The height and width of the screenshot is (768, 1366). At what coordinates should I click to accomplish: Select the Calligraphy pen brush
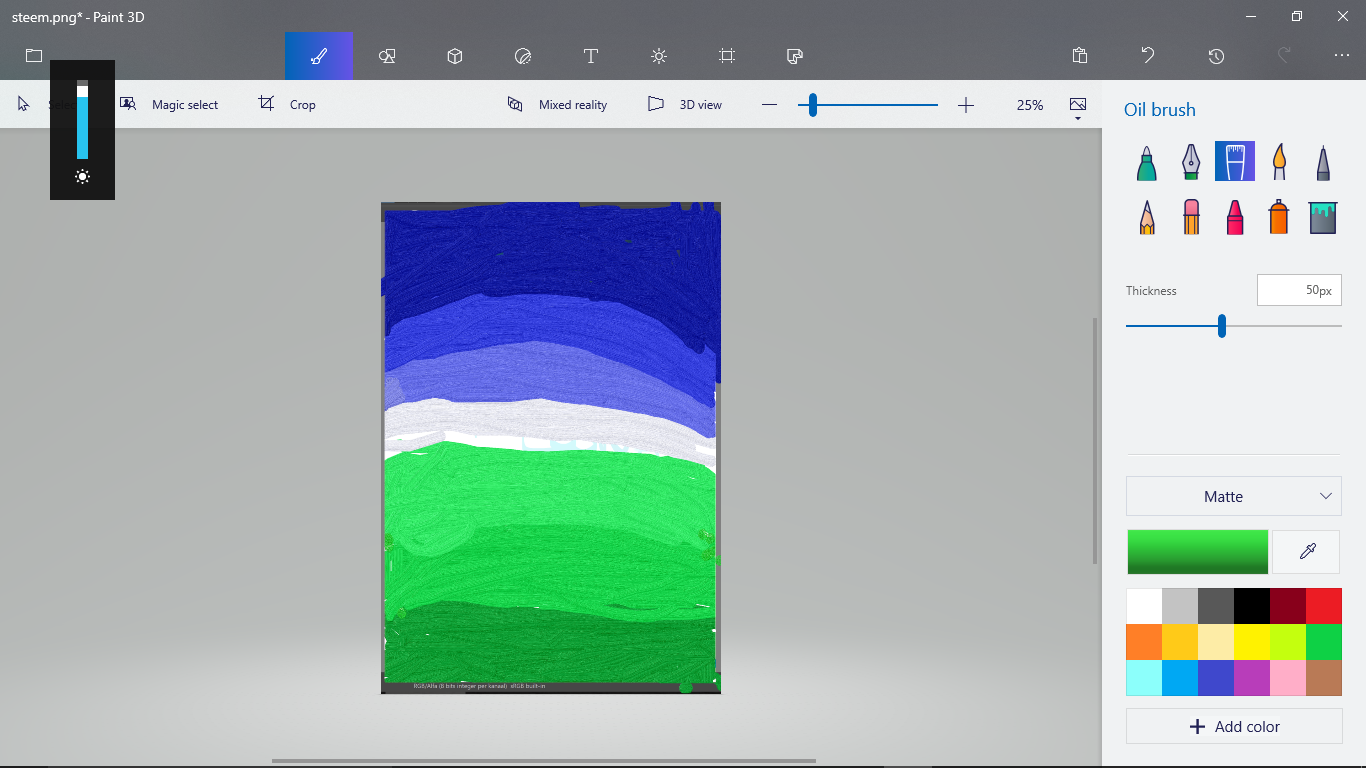[x=1191, y=161]
